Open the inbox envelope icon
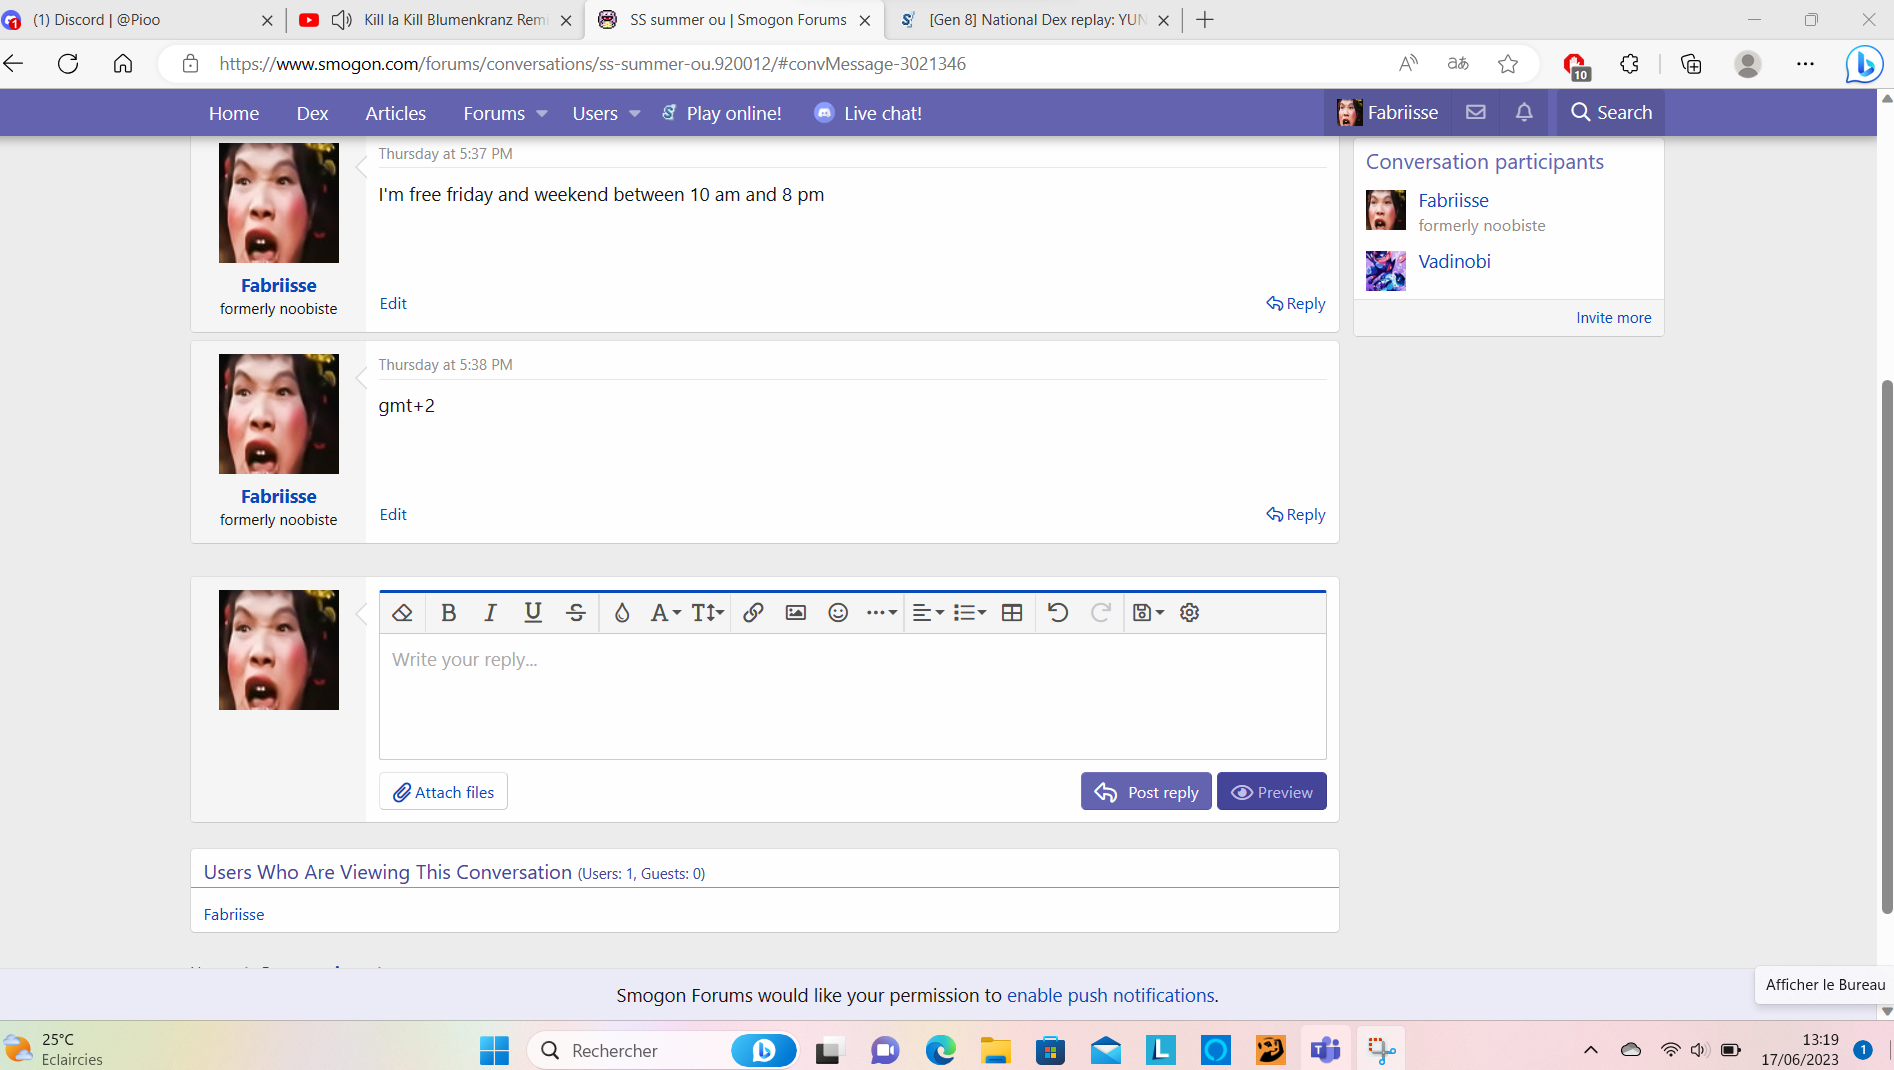The height and width of the screenshot is (1070, 1894). (1475, 113)
